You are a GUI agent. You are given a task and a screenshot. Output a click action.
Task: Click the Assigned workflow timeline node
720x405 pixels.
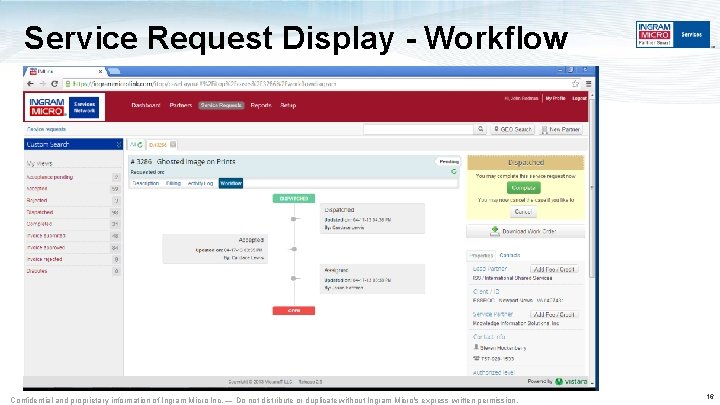(294, 278)
